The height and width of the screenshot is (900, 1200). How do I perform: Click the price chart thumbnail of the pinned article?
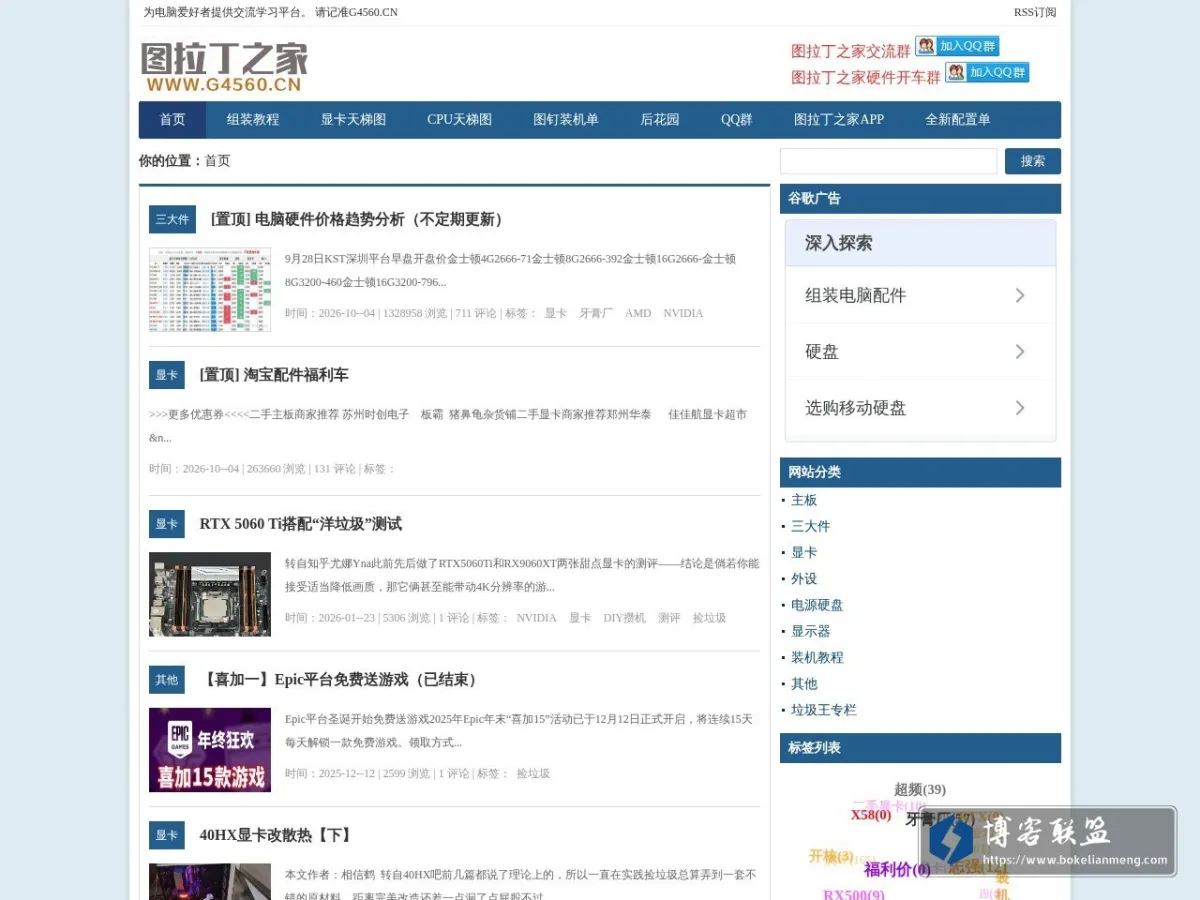tap(210, 290)
